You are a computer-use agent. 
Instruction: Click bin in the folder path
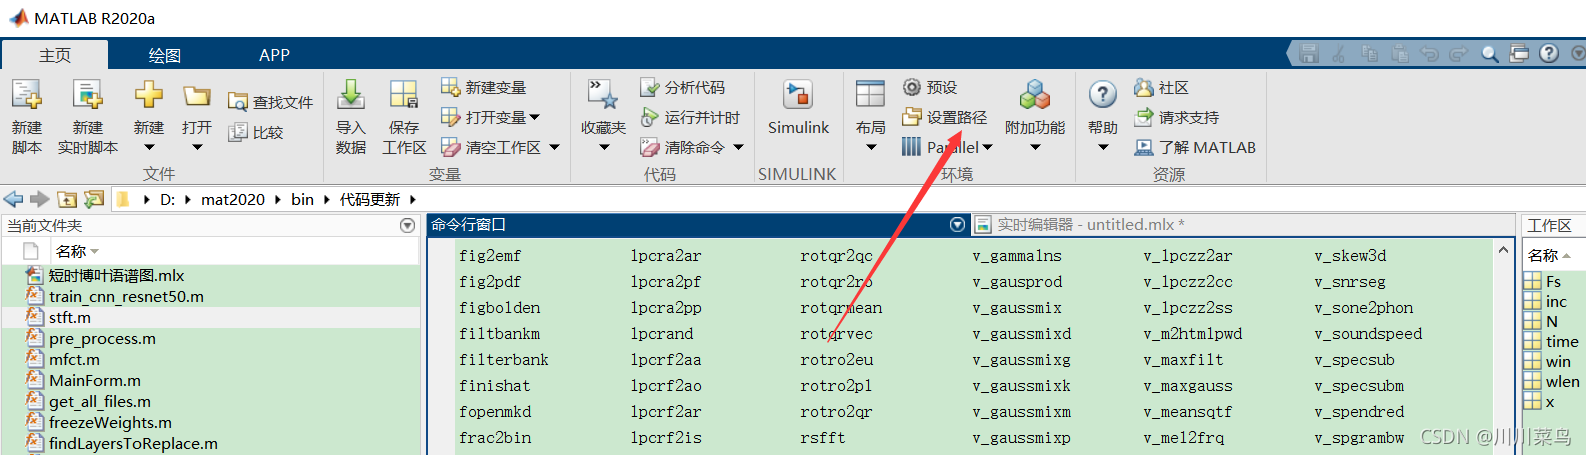(x=302, y=199)
